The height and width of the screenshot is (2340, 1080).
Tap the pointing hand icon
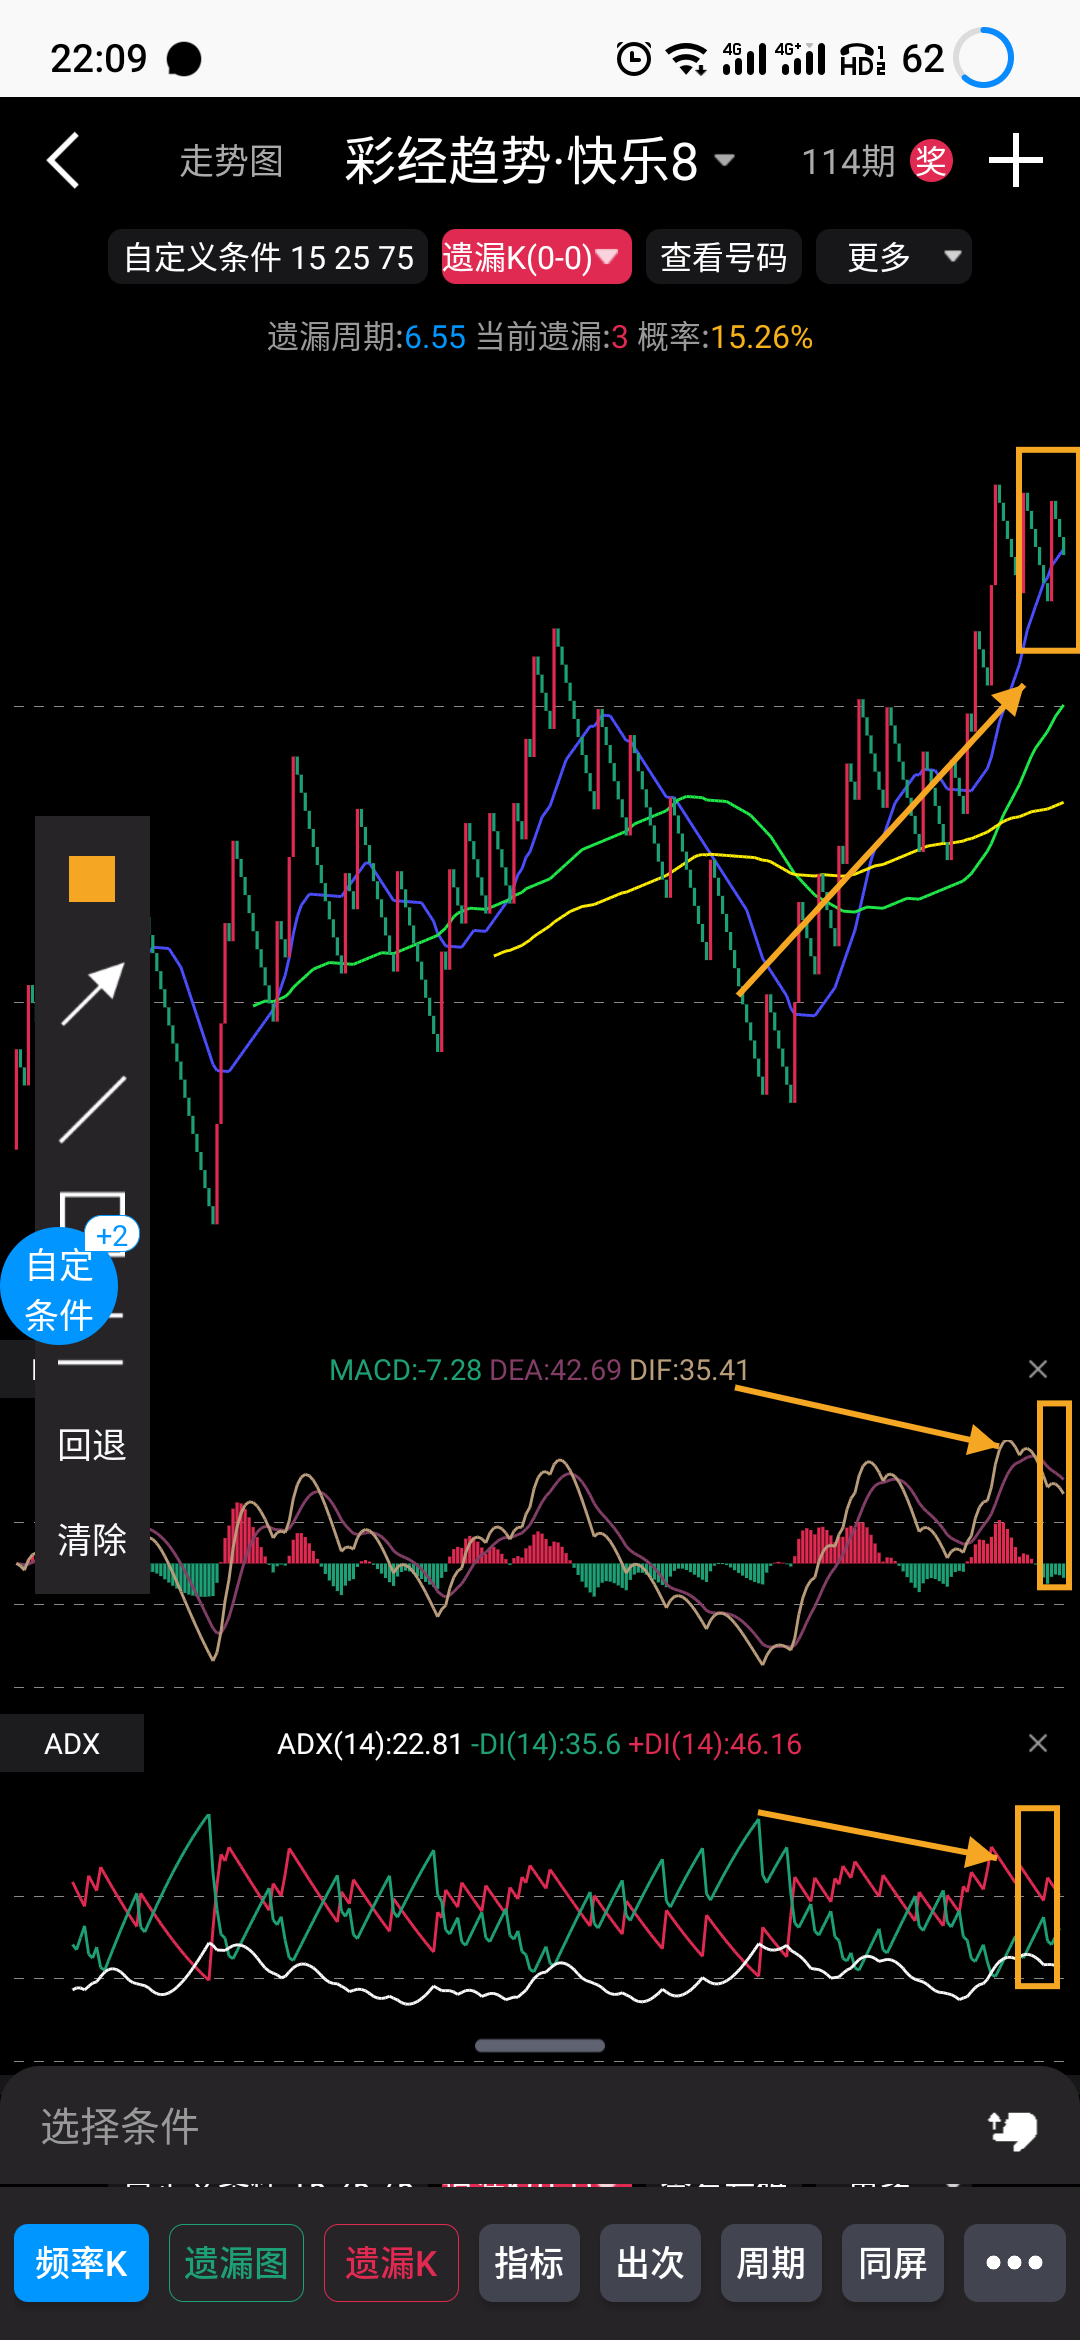[x=1012, y=2129]
